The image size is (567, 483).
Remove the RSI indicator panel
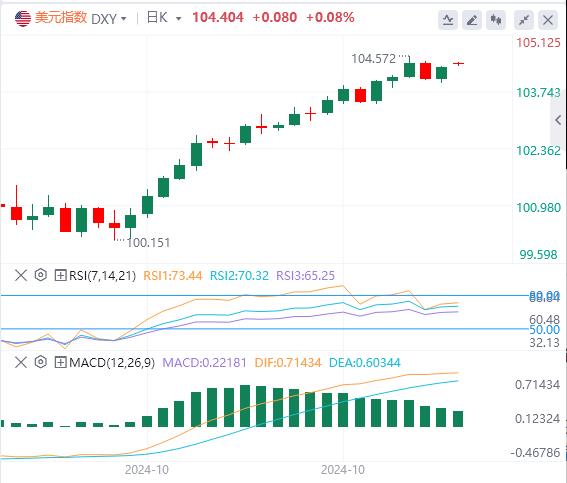click(x=21, y=275)
